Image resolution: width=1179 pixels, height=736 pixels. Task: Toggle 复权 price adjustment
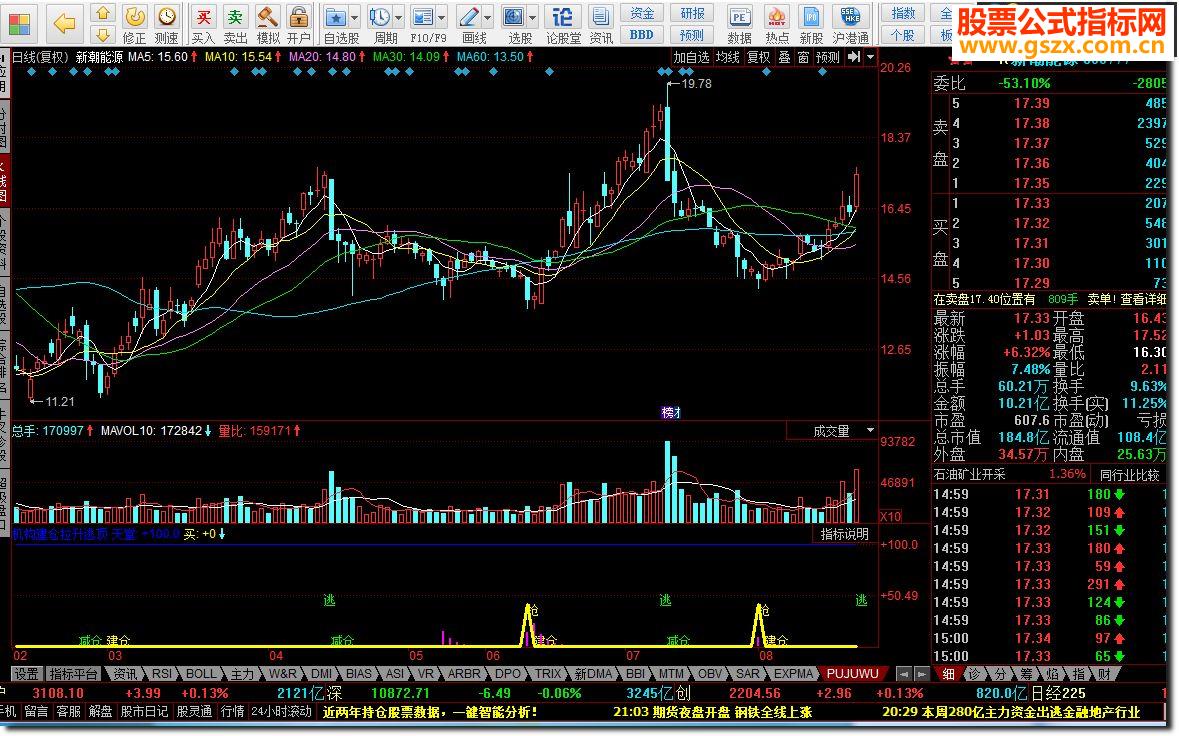758,57
